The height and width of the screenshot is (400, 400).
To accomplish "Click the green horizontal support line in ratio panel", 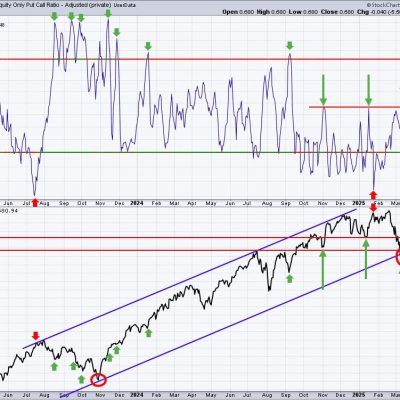I will 200,152.
